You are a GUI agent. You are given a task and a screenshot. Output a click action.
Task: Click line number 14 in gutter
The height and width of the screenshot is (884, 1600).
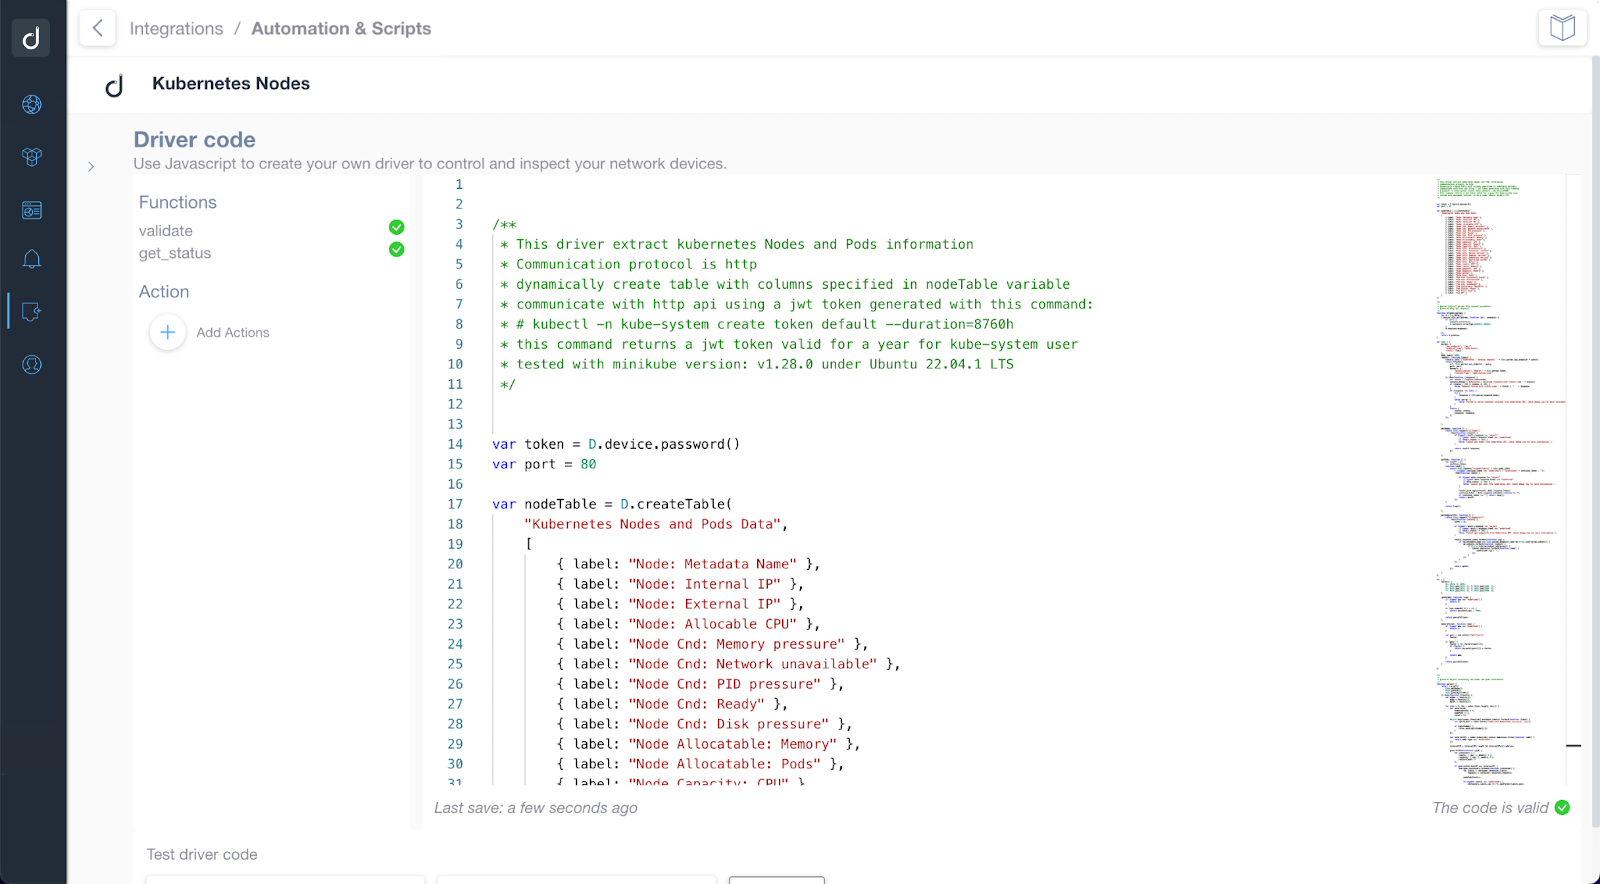tap(455, 444)
